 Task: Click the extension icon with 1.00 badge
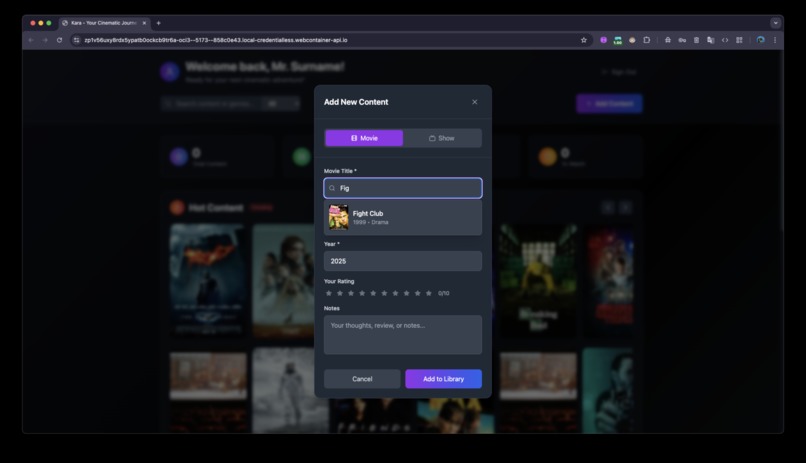(618, 40)
